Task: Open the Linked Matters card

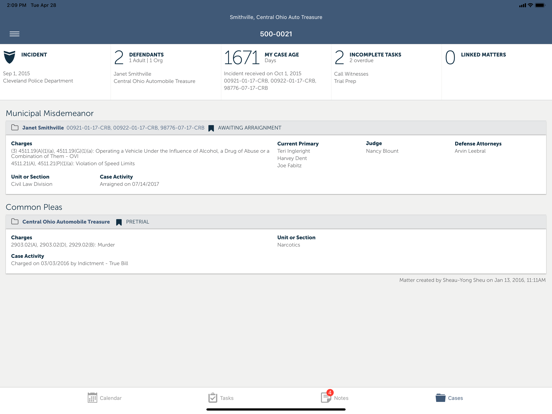Action: 497,72
